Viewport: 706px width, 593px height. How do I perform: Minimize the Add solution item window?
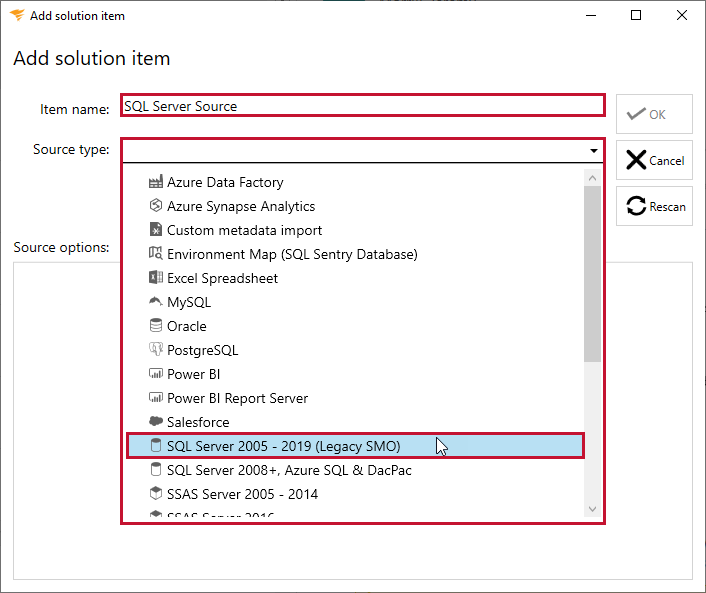coord(591,15)
